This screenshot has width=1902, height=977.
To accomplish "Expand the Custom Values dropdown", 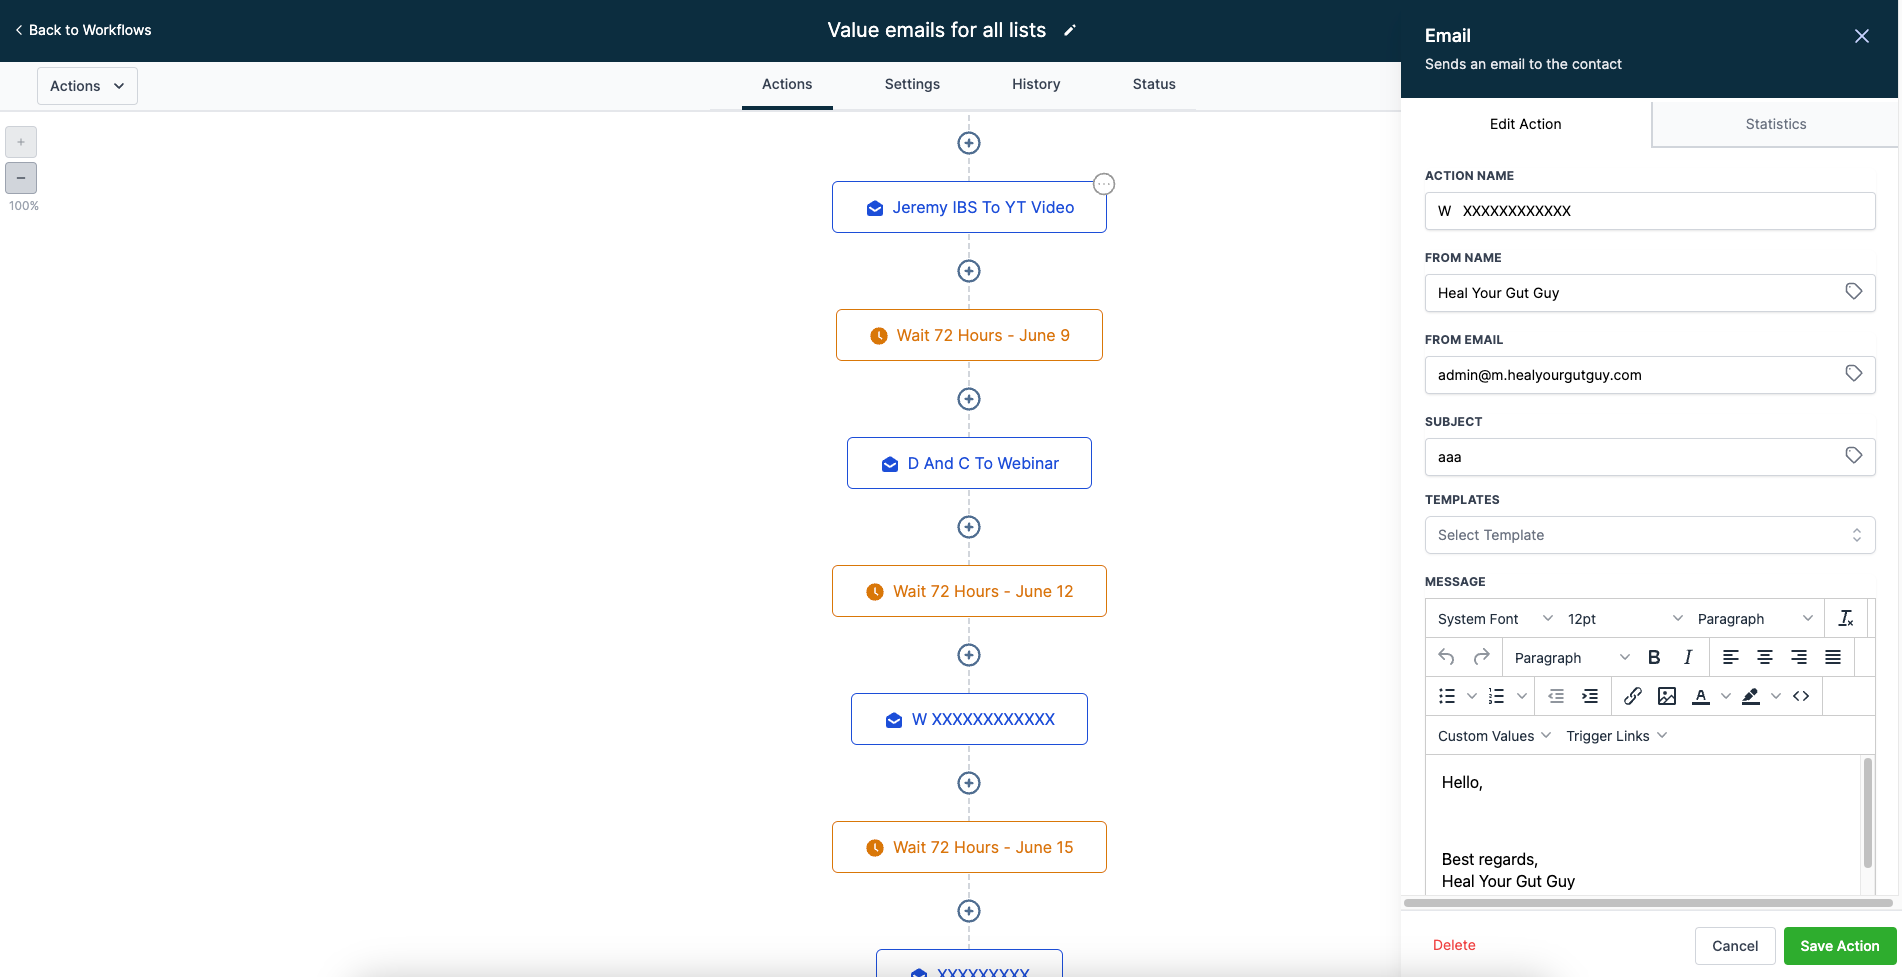I will [1494, 736].
